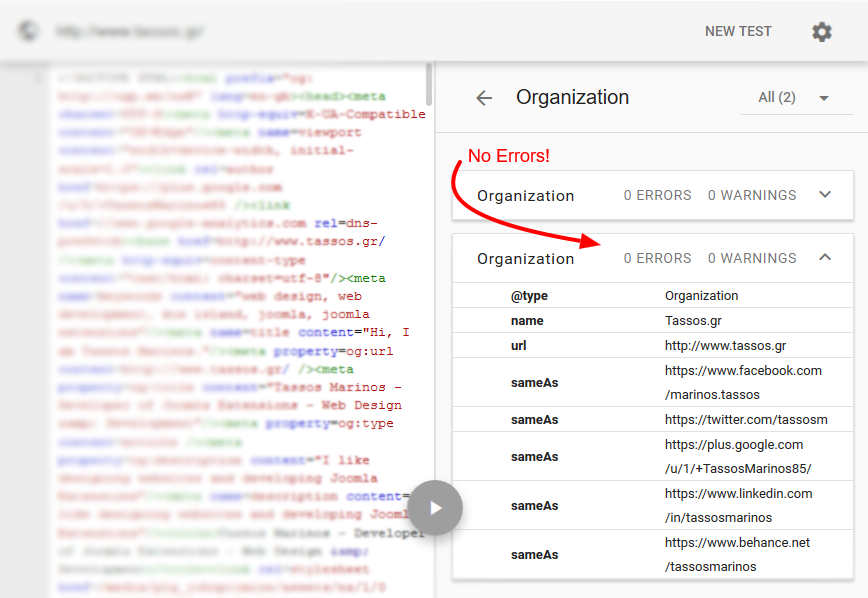Select the sameAs label in the behance row
This screenshot has height=598, width=868.
click(x=534, y=555)
